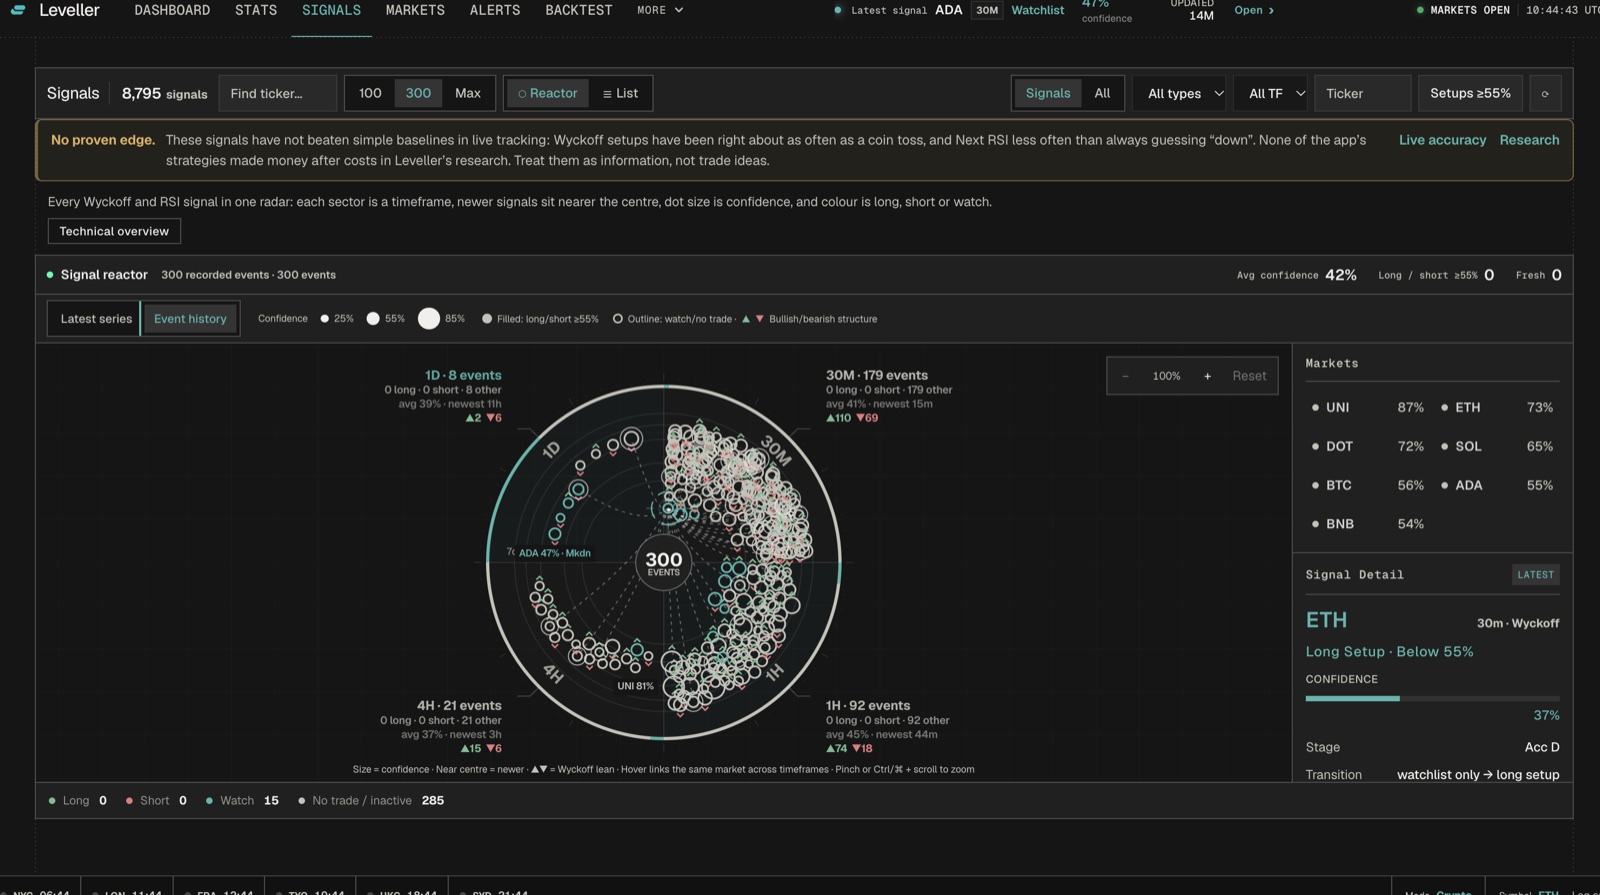Click the Technical overview button
This screenshot has height=895, width=1600.
[x=114, y=231]
